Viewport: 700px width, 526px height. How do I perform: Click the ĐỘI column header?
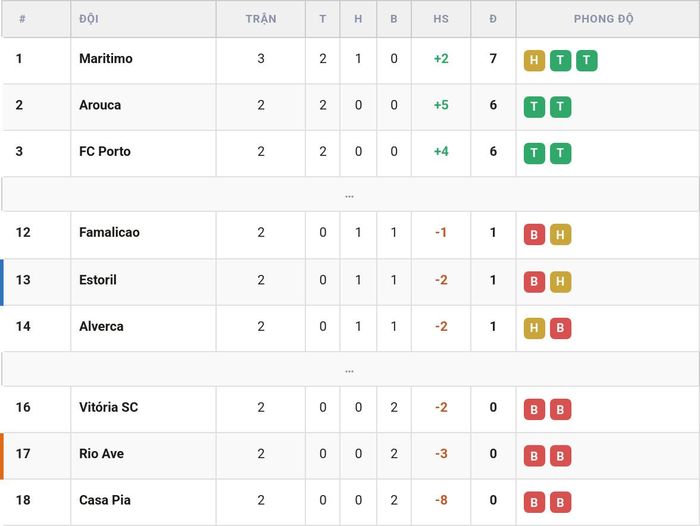[89, 19]
